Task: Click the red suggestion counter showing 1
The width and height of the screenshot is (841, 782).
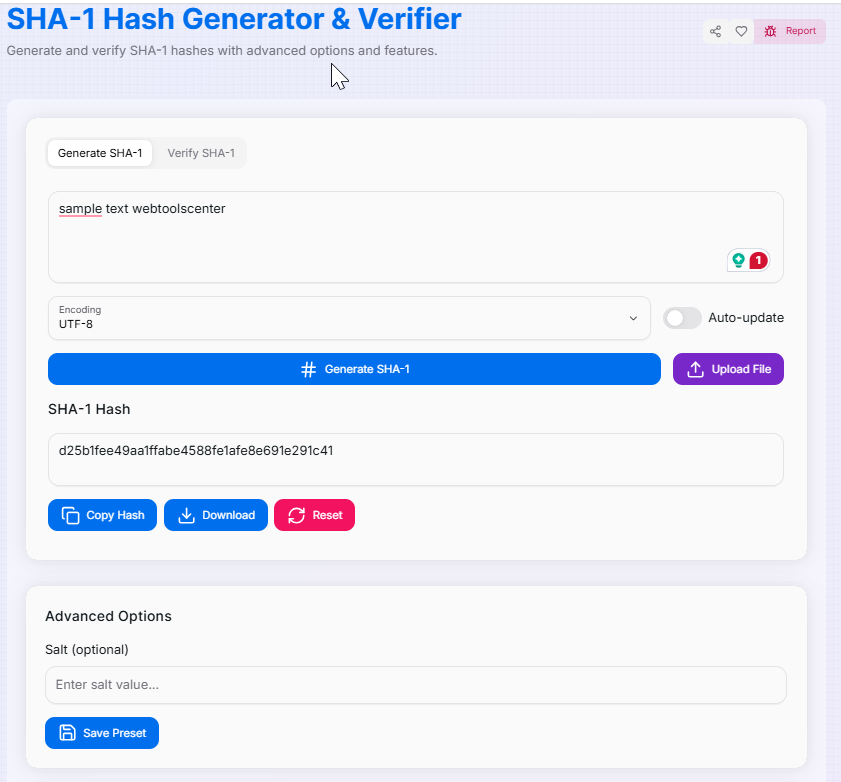Action: 756,260
